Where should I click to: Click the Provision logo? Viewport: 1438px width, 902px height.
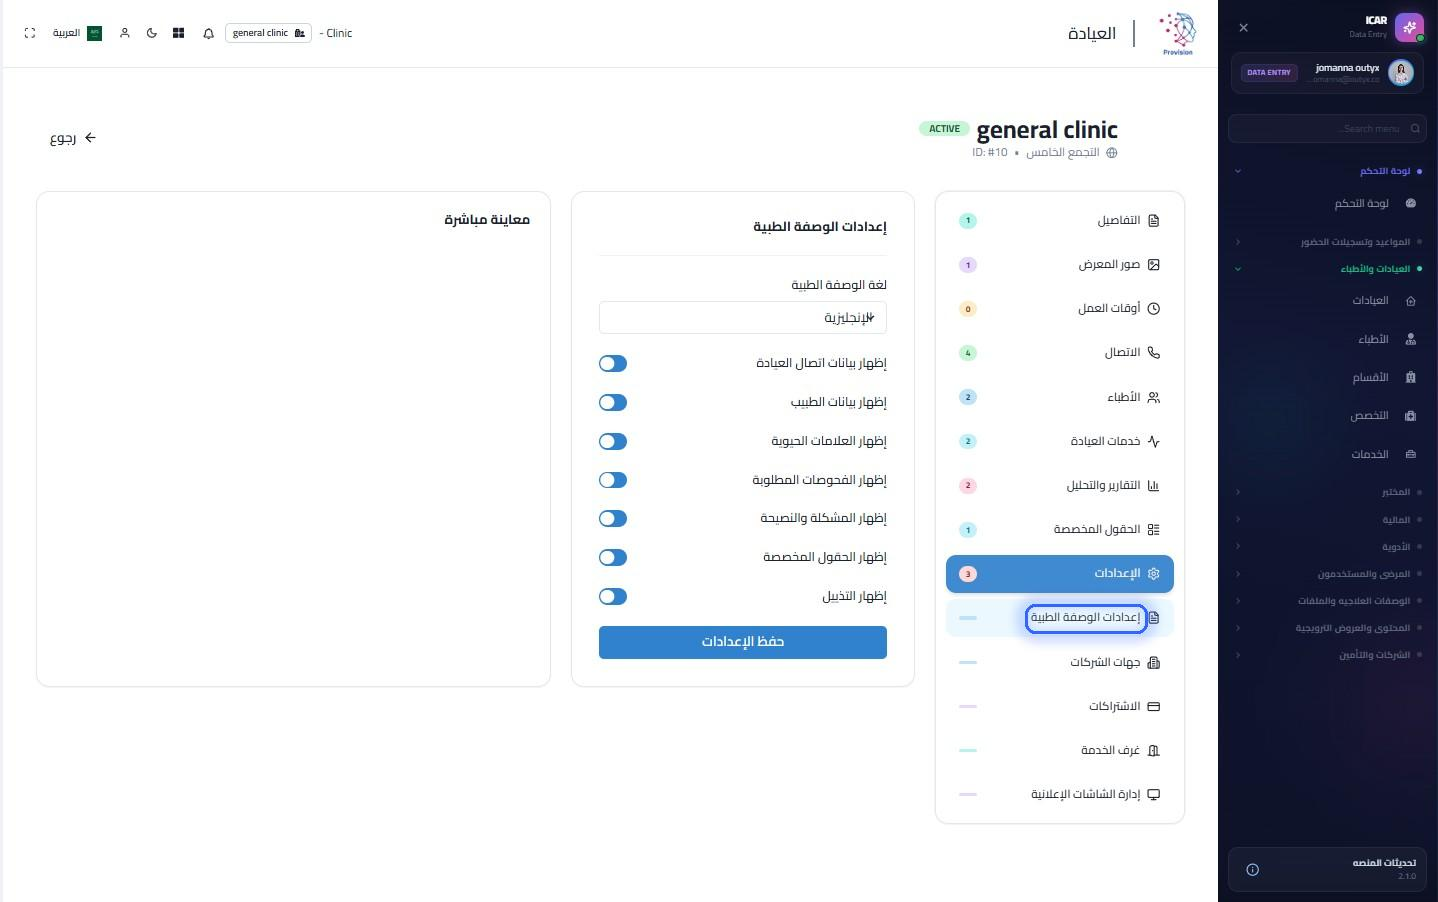point(1178,33)
